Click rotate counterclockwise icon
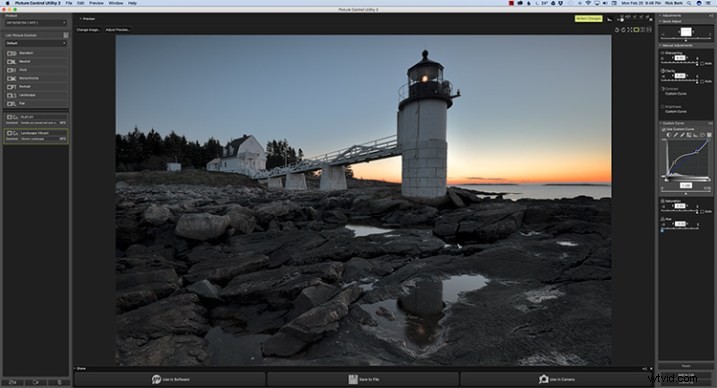The height and width of the screenshot is (388, 717). coord(617,30)
